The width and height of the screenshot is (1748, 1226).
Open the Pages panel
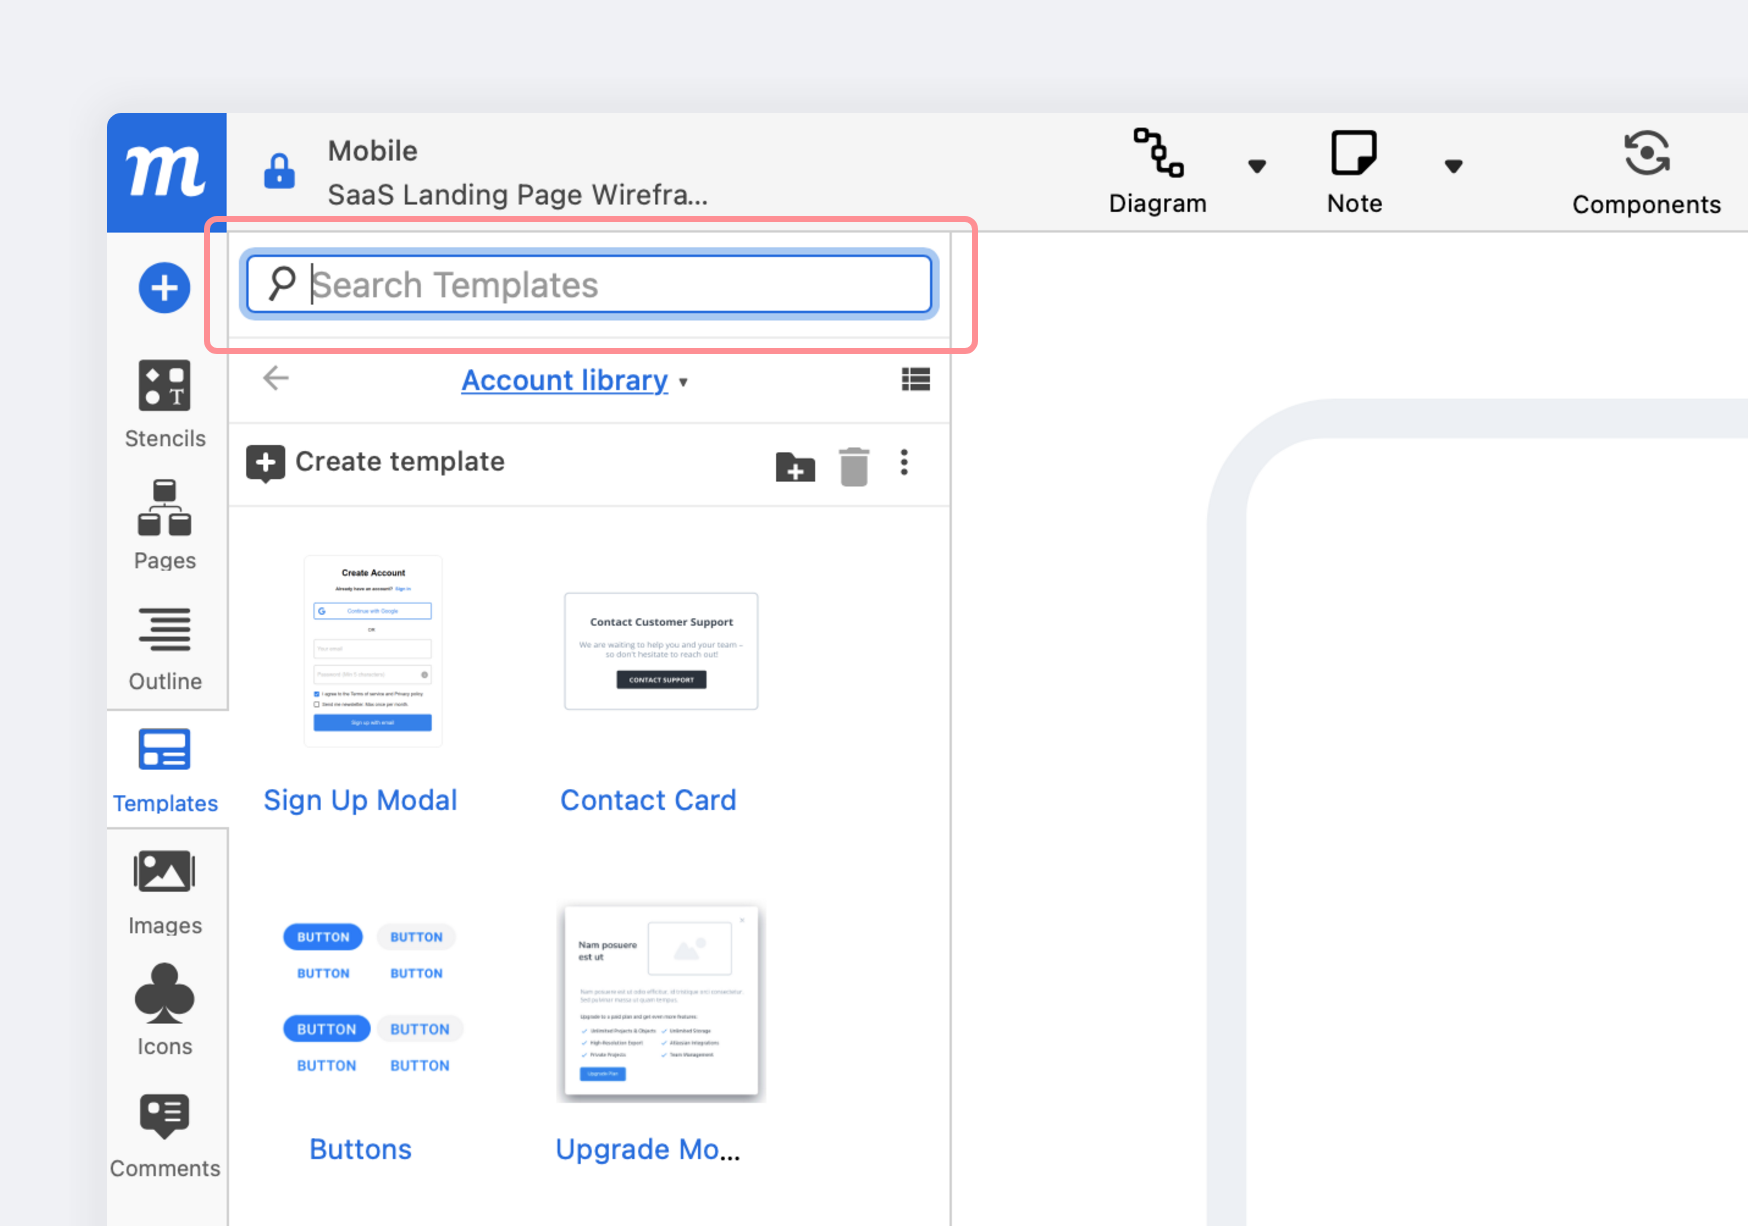point(165,525)
